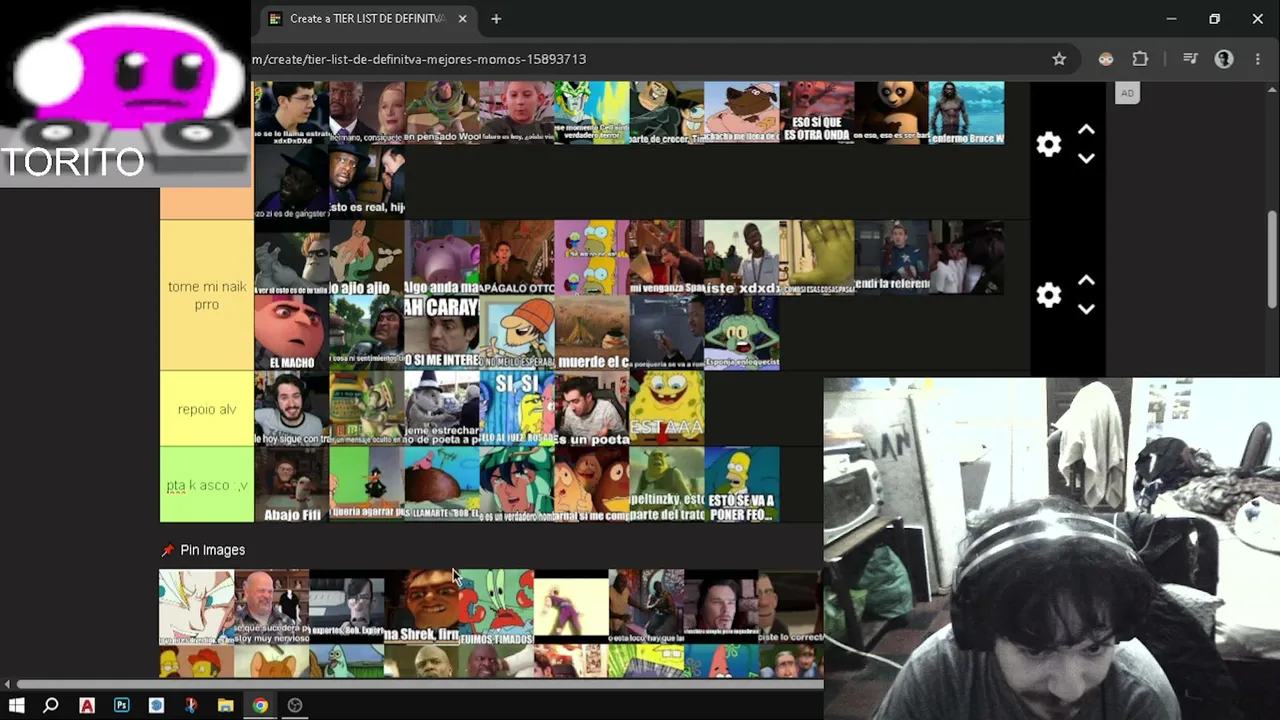Open the blue 3D app taskbar icon

click(x=156, y=705)
